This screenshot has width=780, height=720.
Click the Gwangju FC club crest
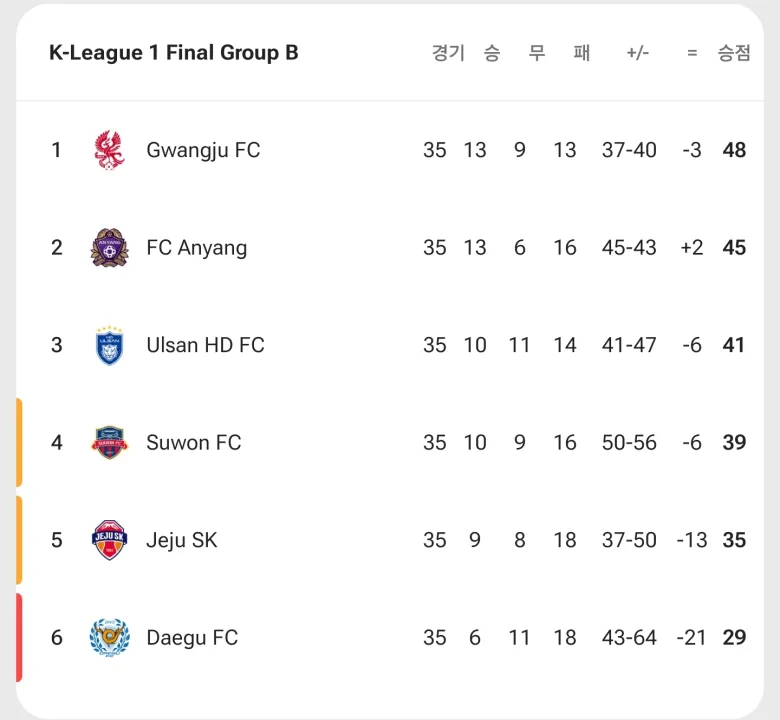click(x=109, y=150)
